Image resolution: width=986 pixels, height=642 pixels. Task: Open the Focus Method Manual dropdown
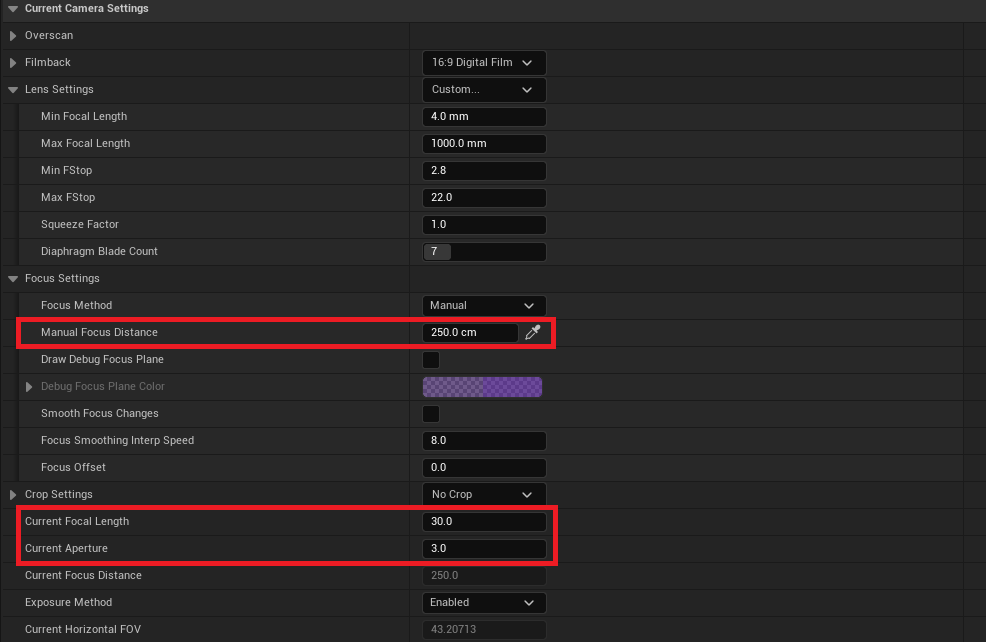[x=484, y=306]
